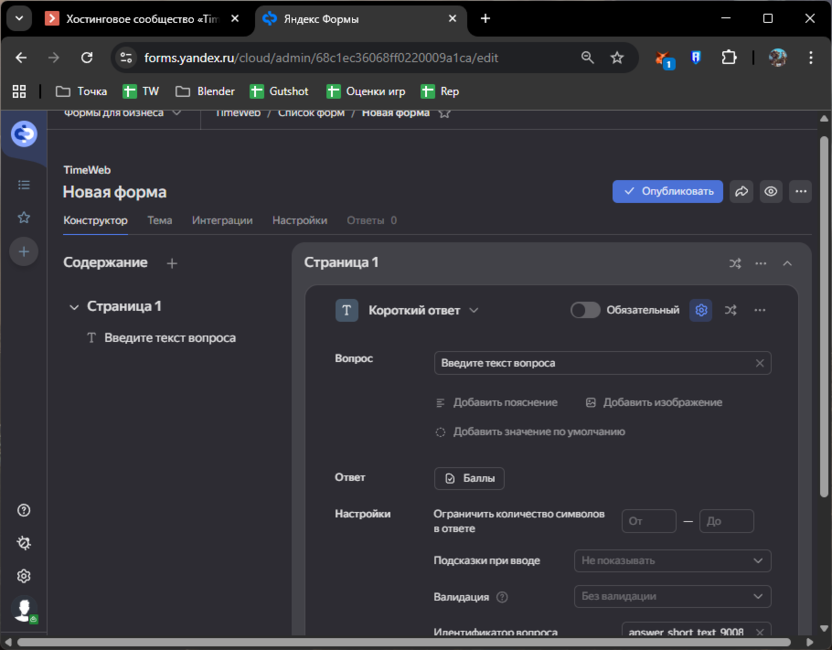This screenshot has width=832, height=650.
Task: Click the Баллы button
Action: tap(469, 478)
